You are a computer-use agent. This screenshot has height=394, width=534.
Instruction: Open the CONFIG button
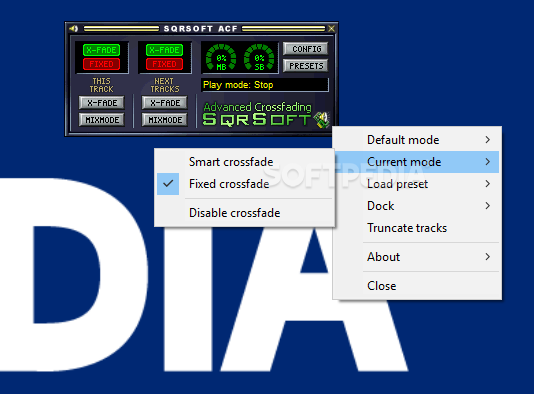click(306, 49)
